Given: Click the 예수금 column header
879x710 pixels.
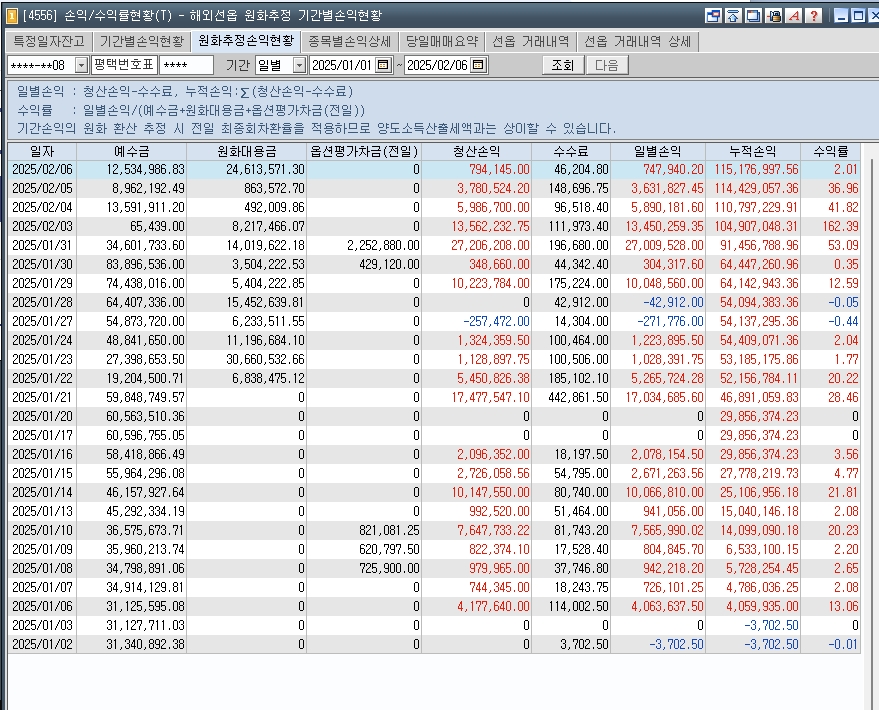Looking at the screenshot, I should pyautogui.click(x=131, y=151).
